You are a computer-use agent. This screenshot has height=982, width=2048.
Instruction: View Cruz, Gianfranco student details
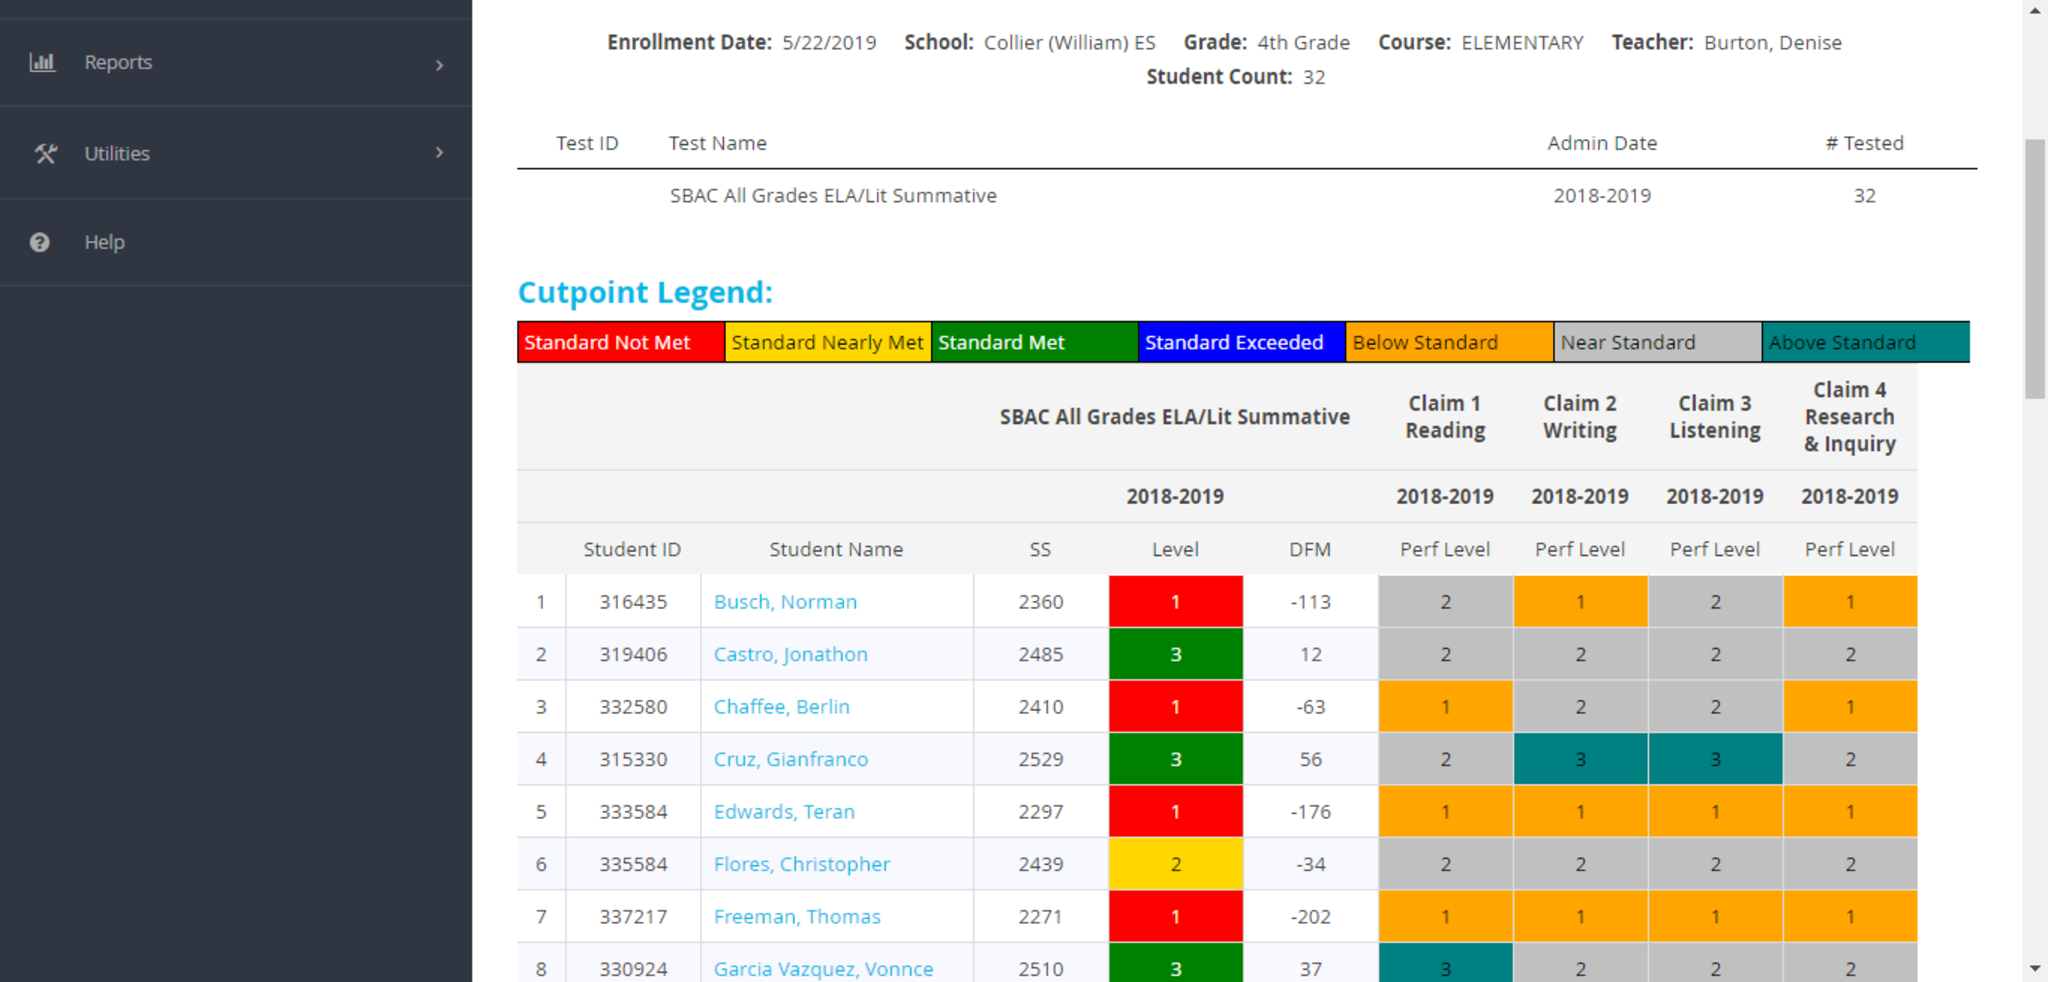point(790,759)
